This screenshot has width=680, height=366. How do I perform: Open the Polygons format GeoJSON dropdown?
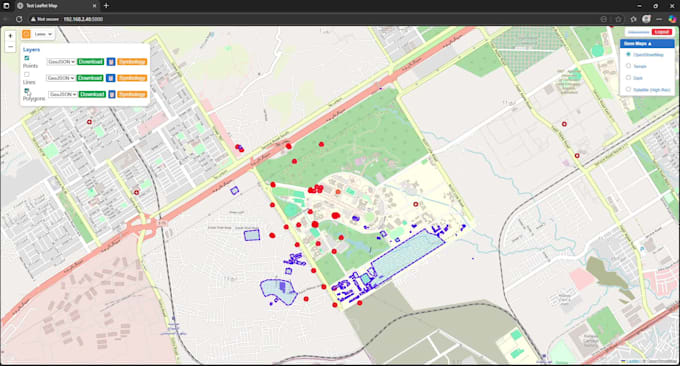62,94
